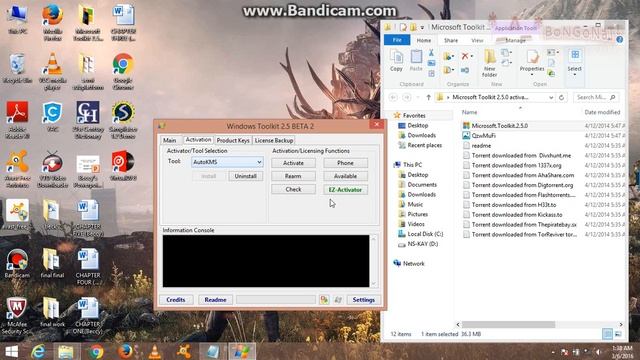Click Information Console scrollbar down arrow
The width and height of the screenshot is (640, 360).
coord(373,283)
